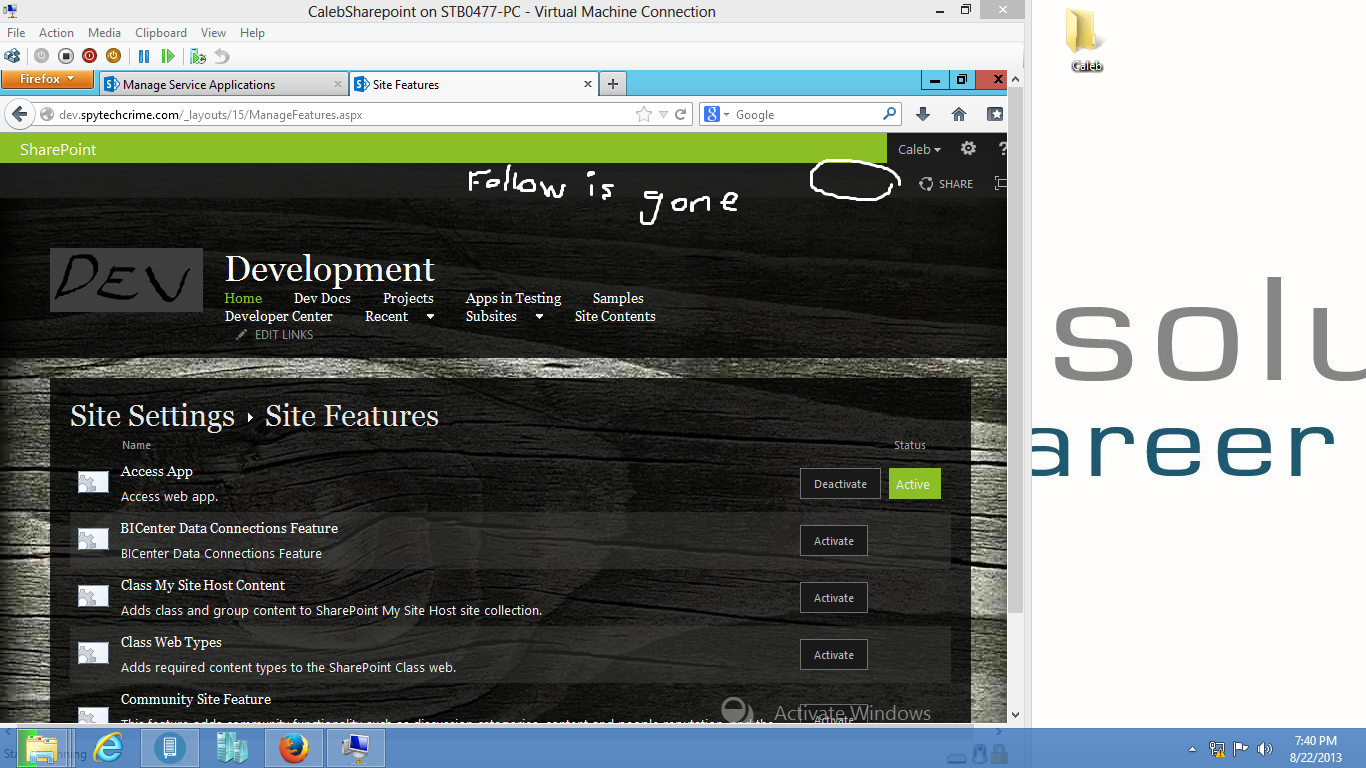The image size is (1366, 768).
Task: Shut down the VM using red icon
Action: click(89, 56)
